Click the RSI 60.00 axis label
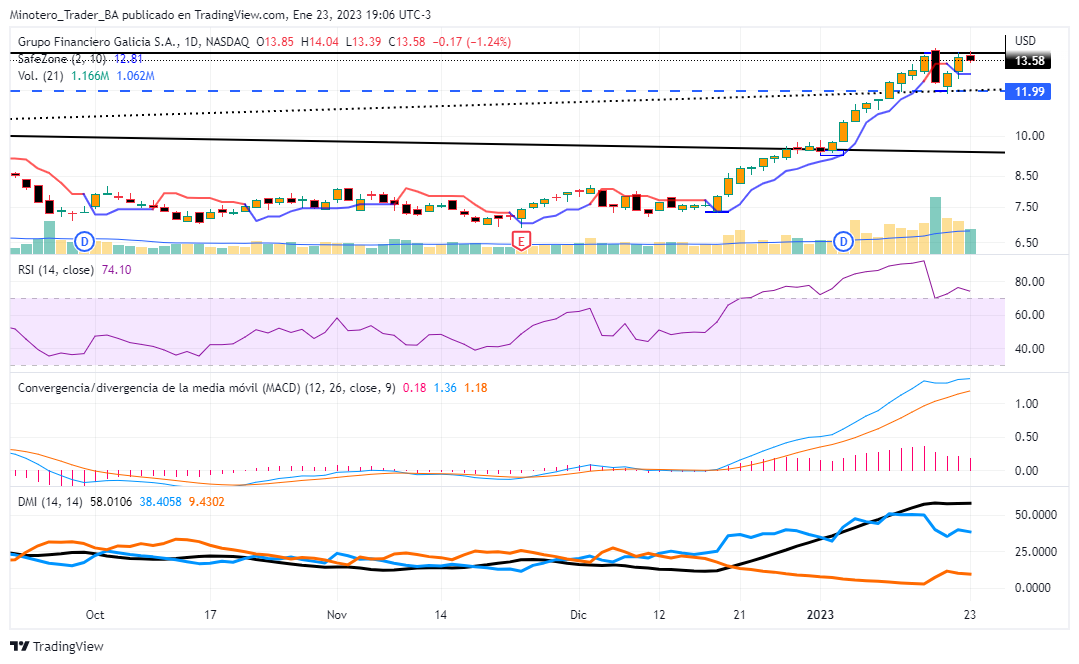The image size is (1079, 664). (1029, 314)
